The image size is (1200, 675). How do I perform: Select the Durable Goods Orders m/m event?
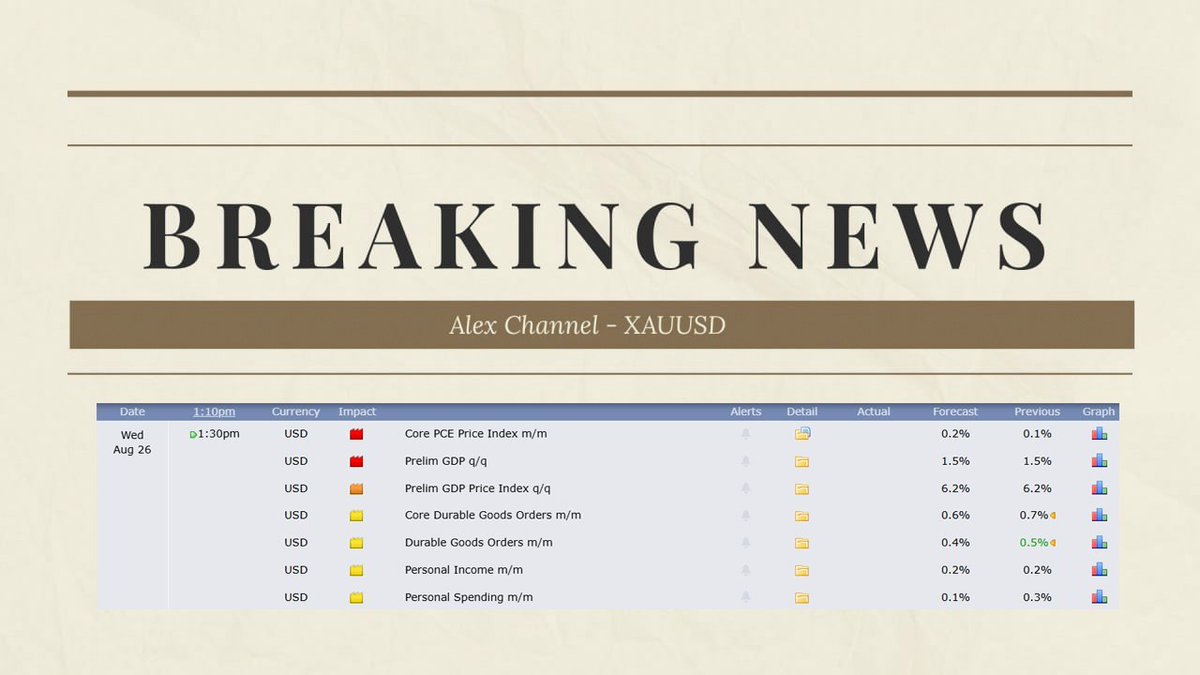tap(479, 542)
